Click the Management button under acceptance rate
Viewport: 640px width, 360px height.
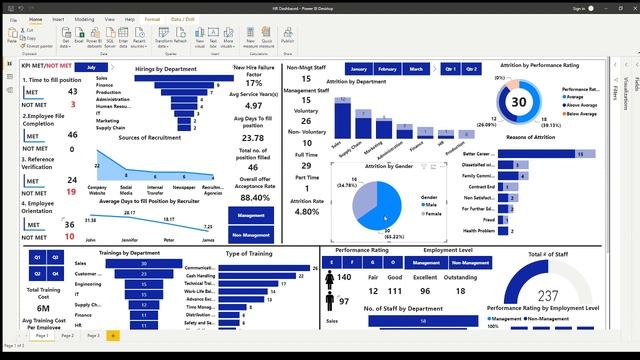[251, 215]
